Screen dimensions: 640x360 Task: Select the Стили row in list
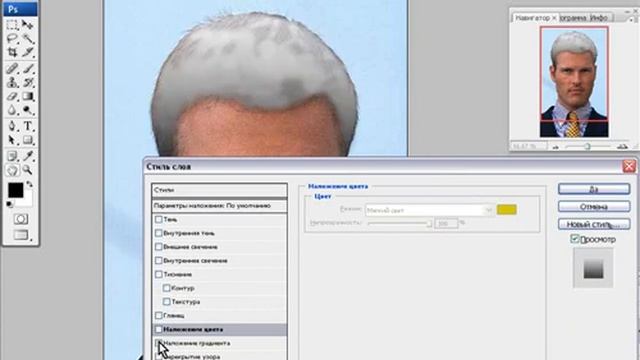tap(219, 190)
